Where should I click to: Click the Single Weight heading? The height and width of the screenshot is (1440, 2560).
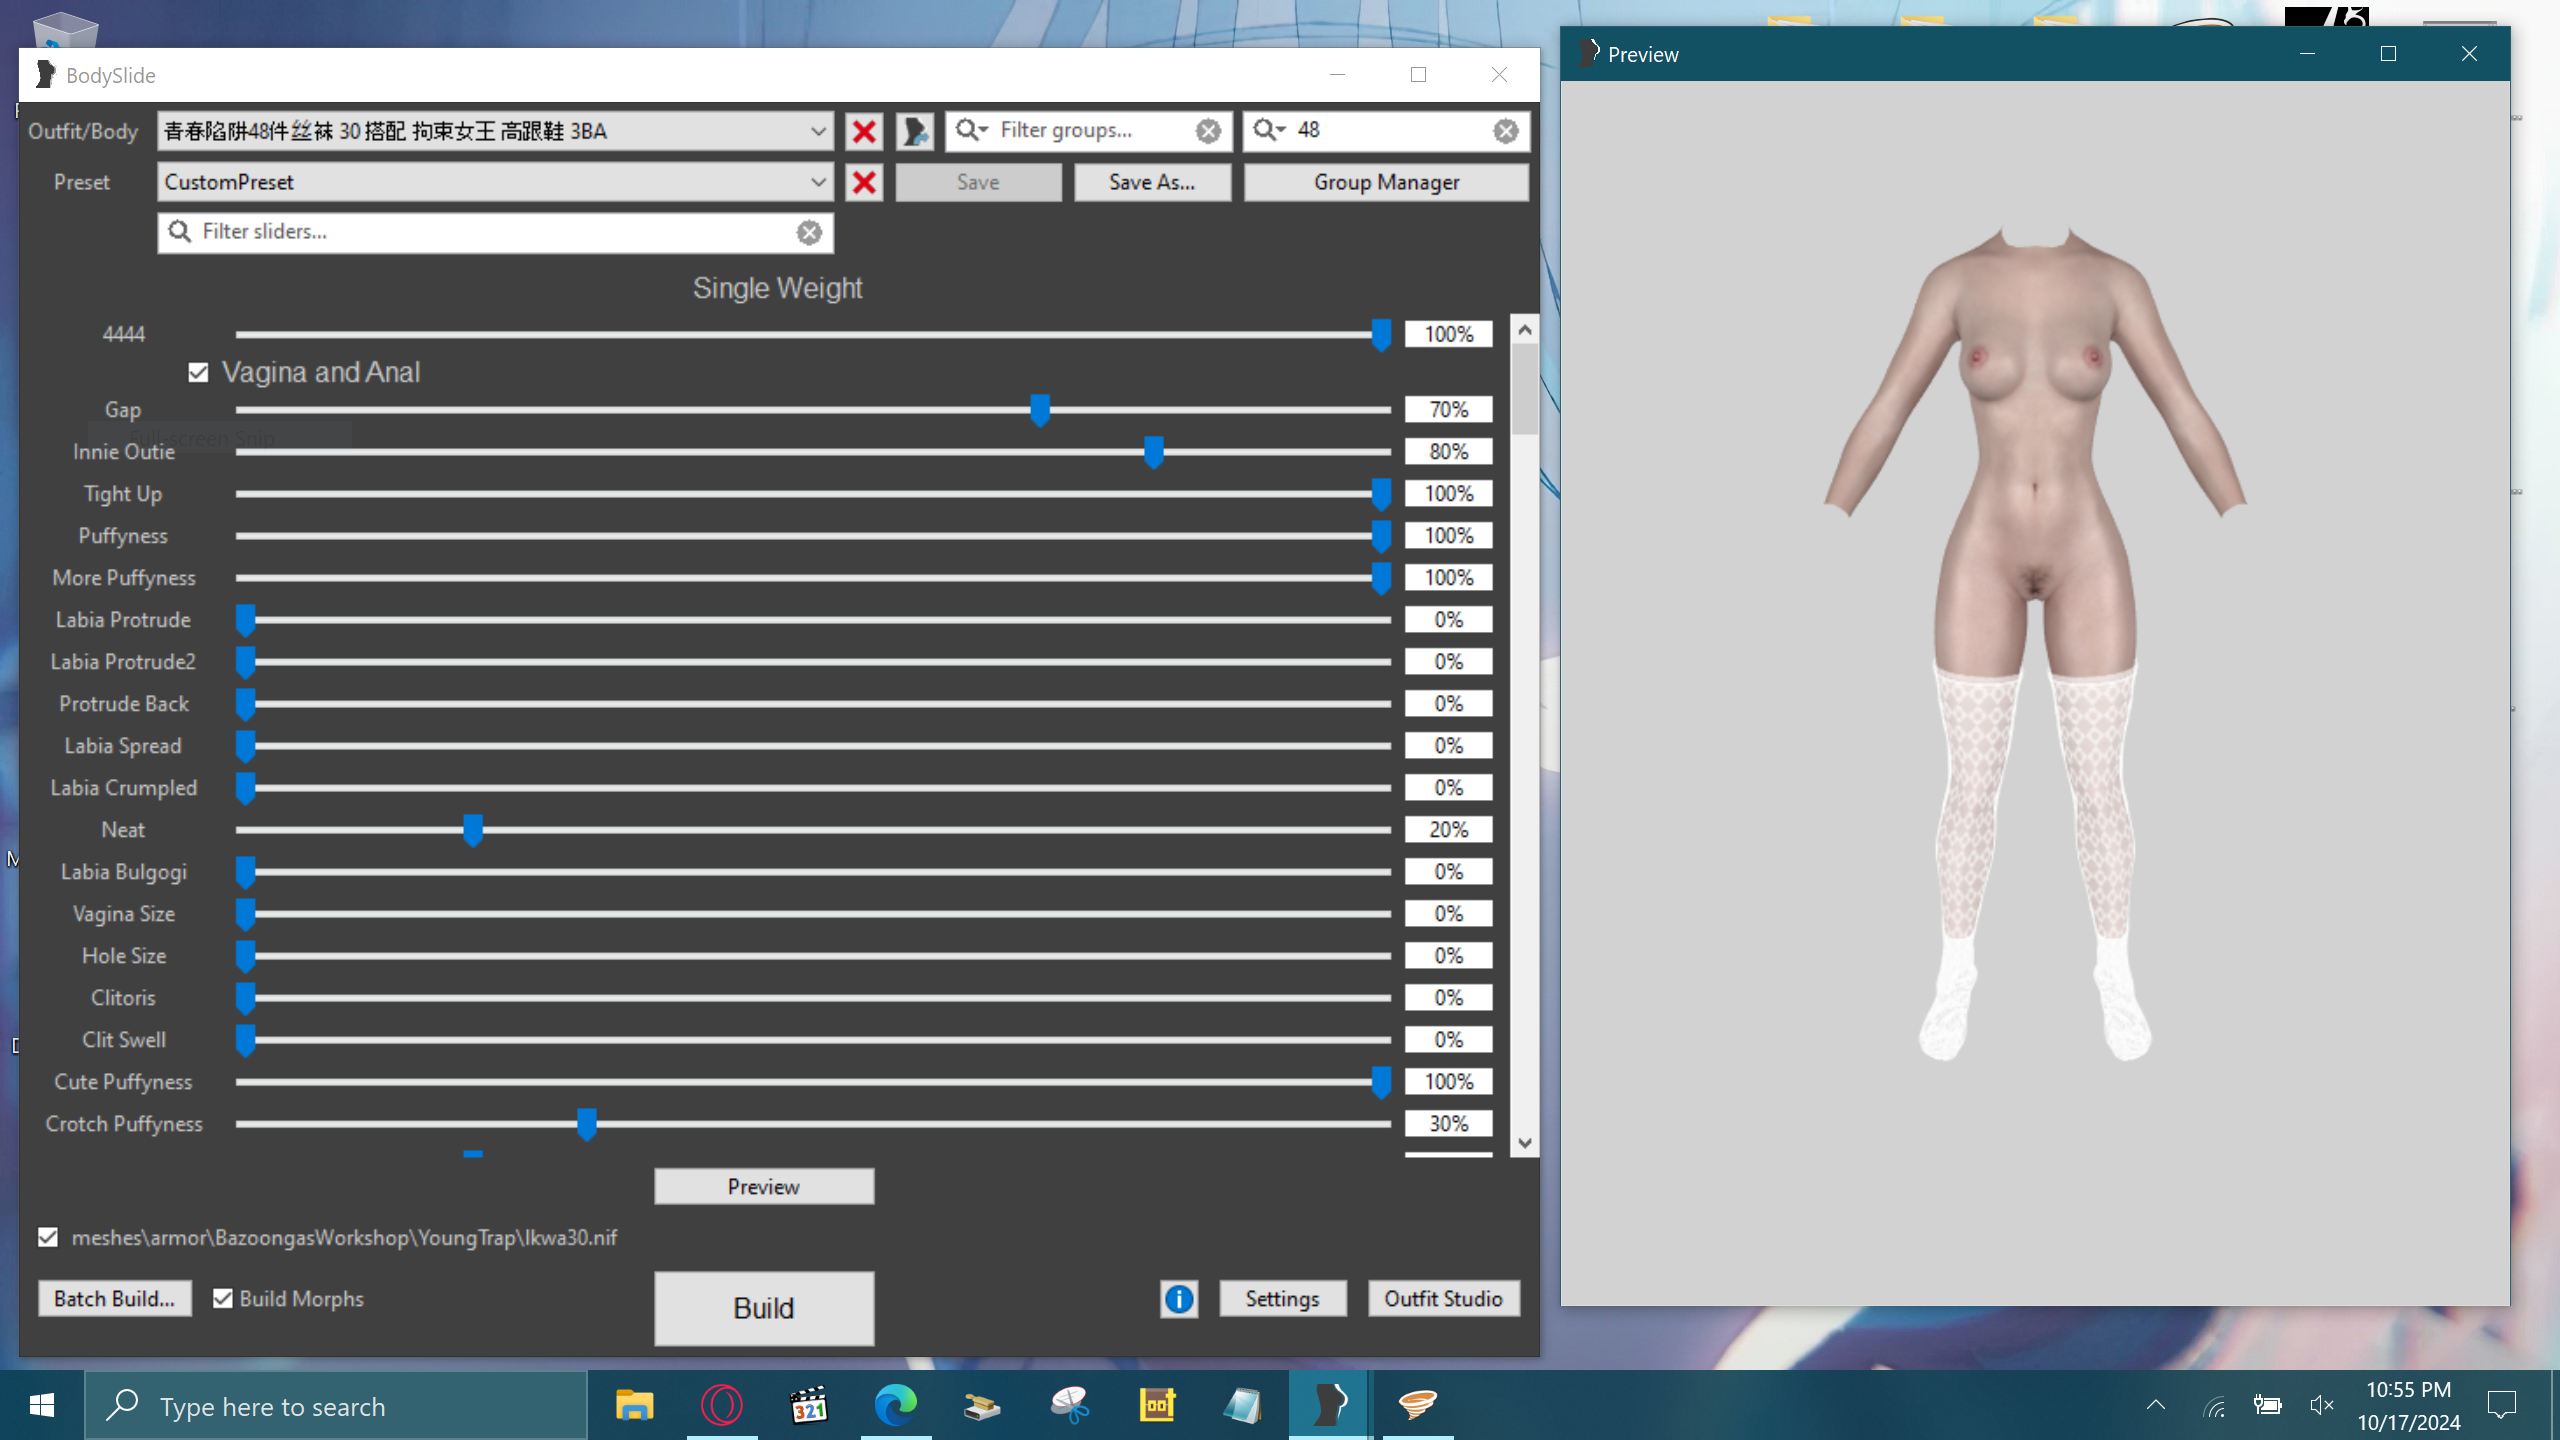click(x=778, y=288)
